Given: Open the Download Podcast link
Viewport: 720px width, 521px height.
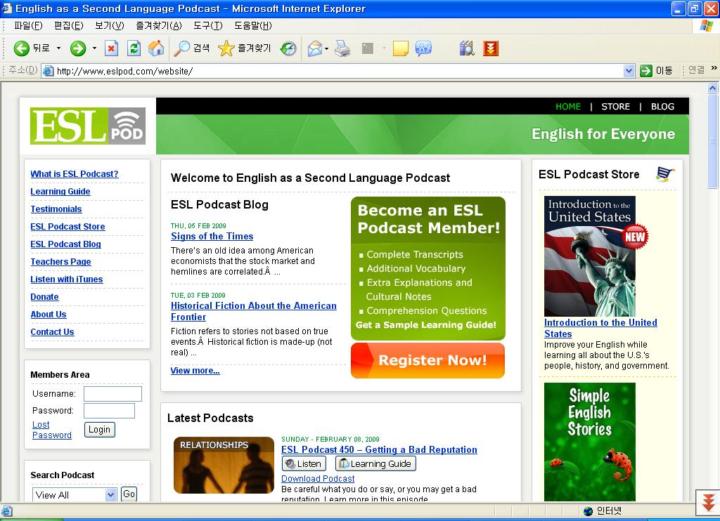Looking at the screenshot, I should pyautogui.click(x=318, y=478).
